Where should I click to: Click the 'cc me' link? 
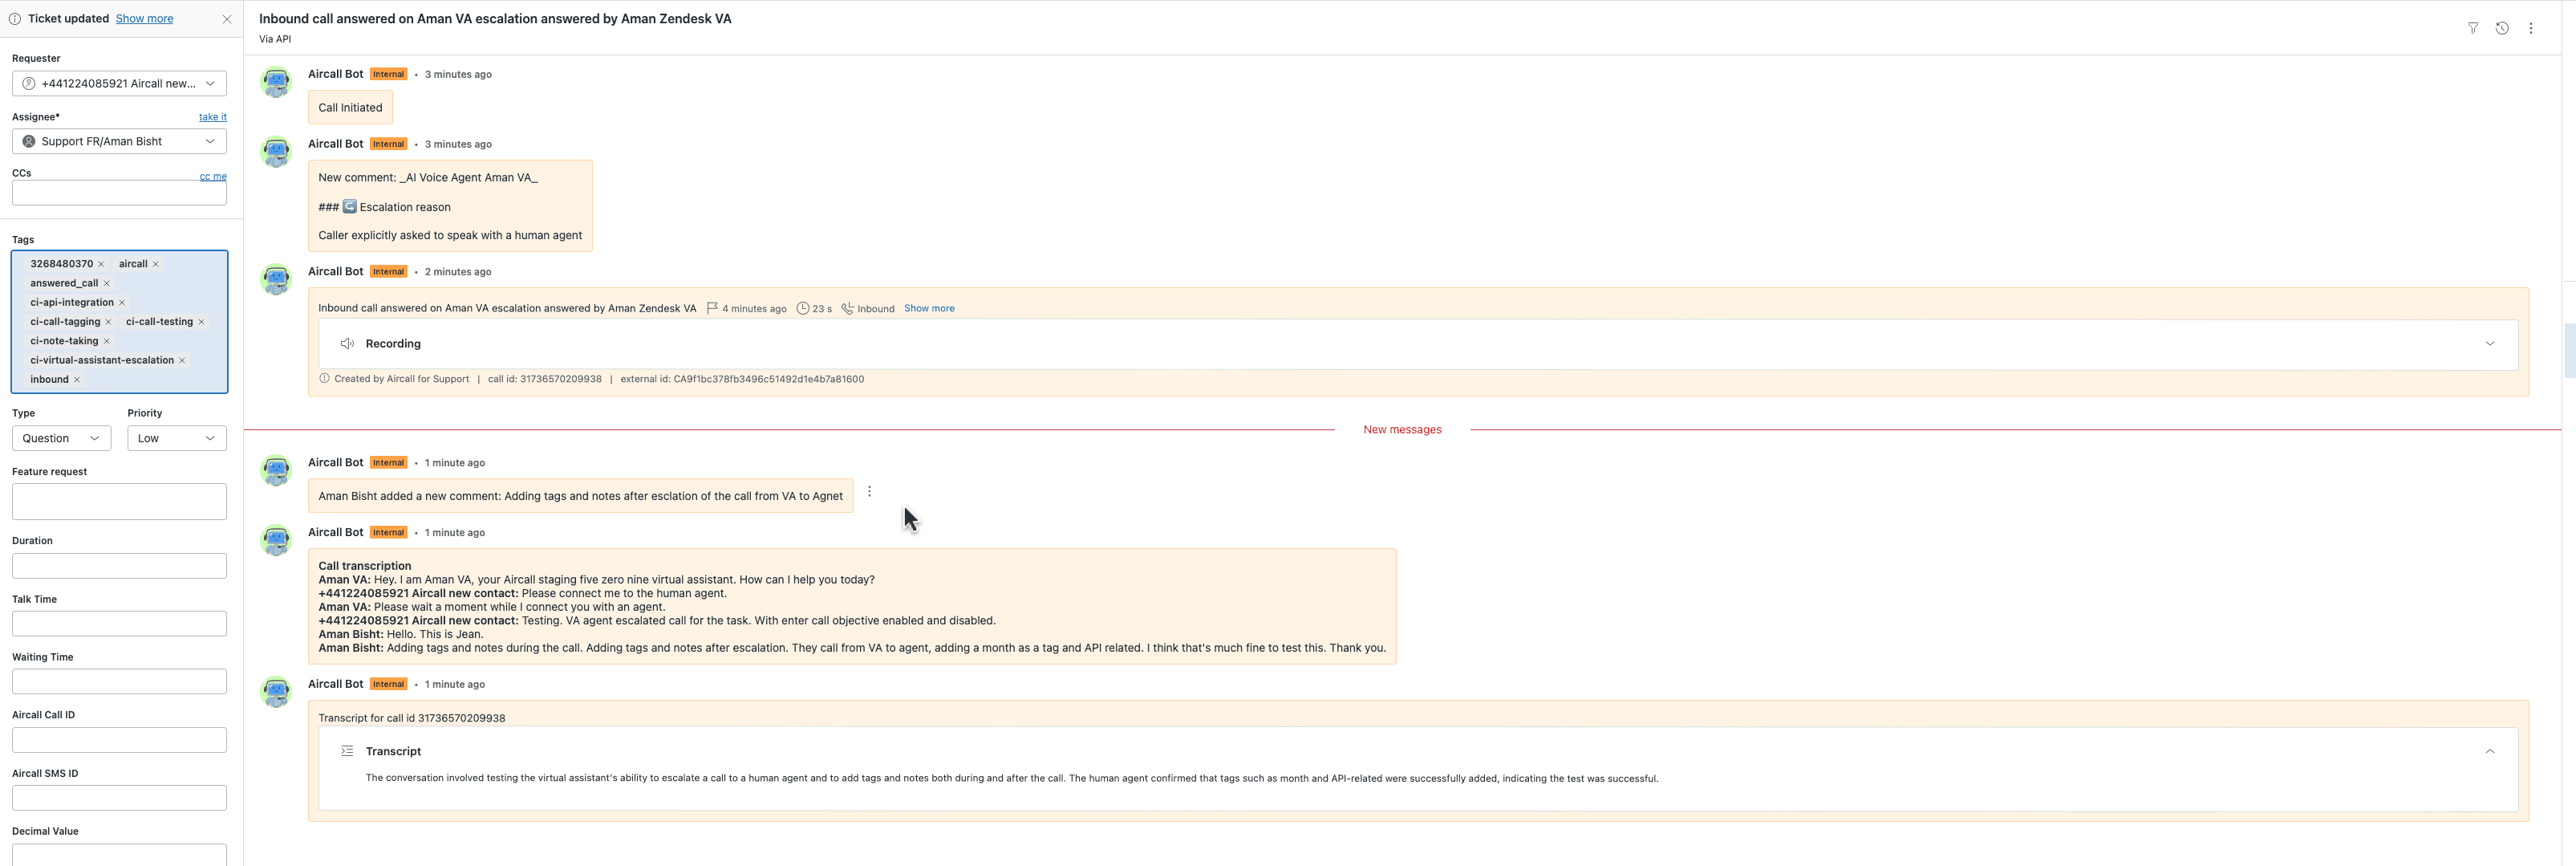click(212, 176)
